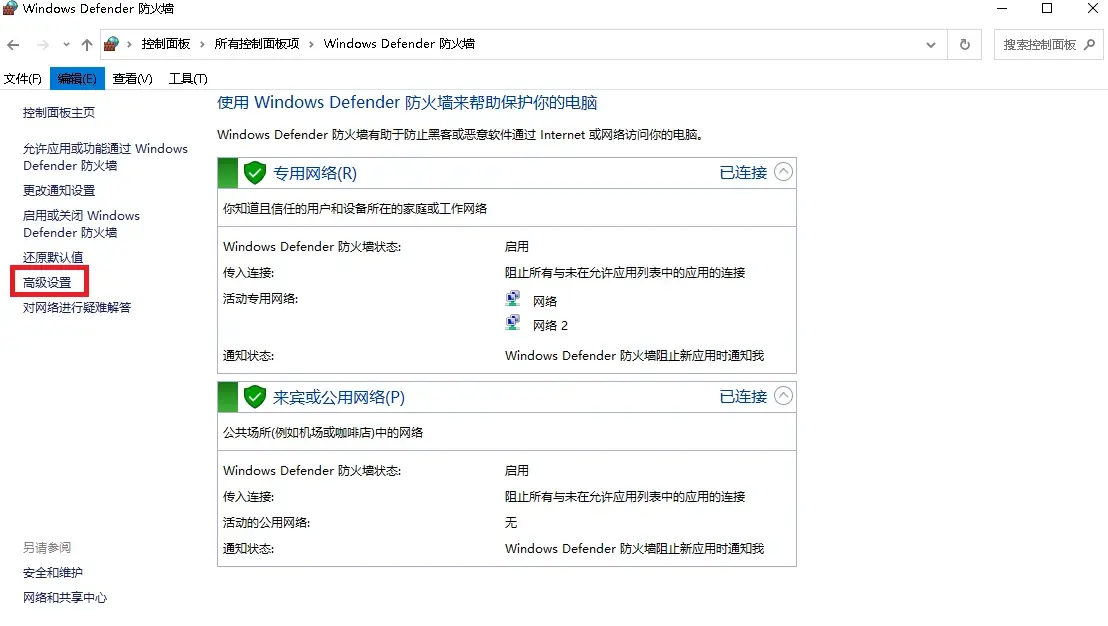Image resolution: width=1108 pixels, height=626 pixels.
Task: Click 启用或关闭 Windows Defender 防火墙 link
Action: pyautogui.click(x=81, y=224)
